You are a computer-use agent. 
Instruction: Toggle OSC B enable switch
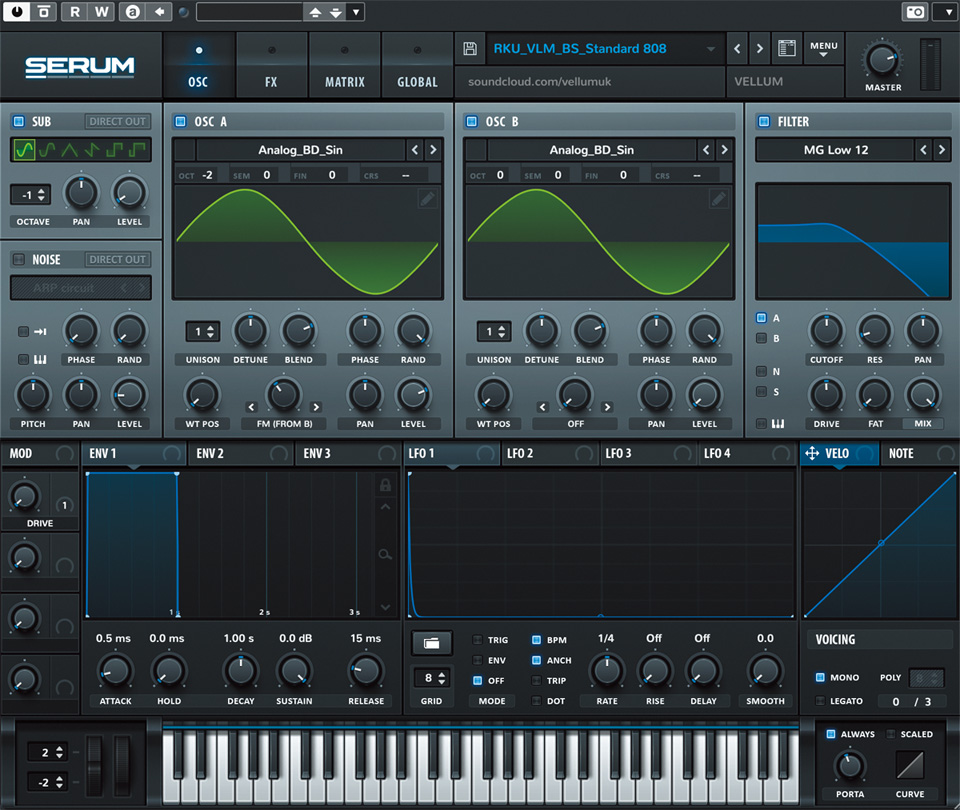point(471,121)
